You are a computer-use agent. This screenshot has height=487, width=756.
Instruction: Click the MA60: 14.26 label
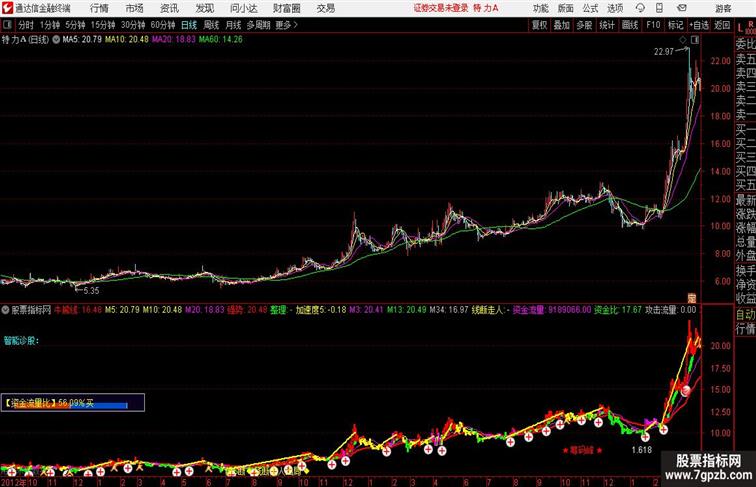pos(221,40)
